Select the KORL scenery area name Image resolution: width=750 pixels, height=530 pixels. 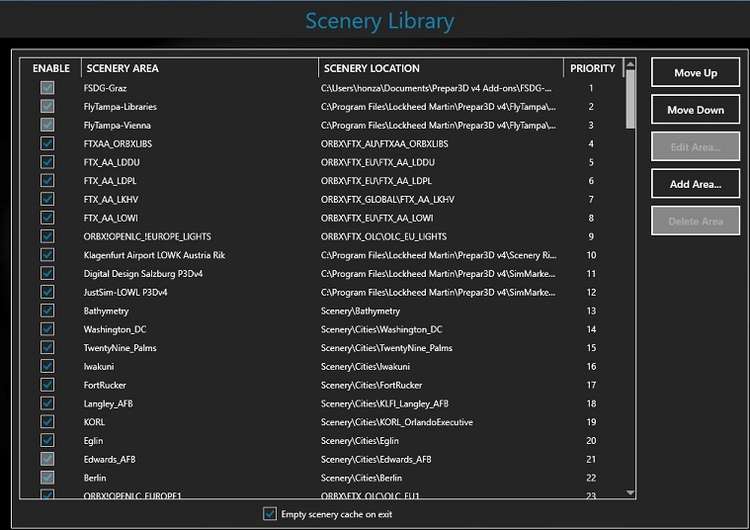(x=94, y=422)
